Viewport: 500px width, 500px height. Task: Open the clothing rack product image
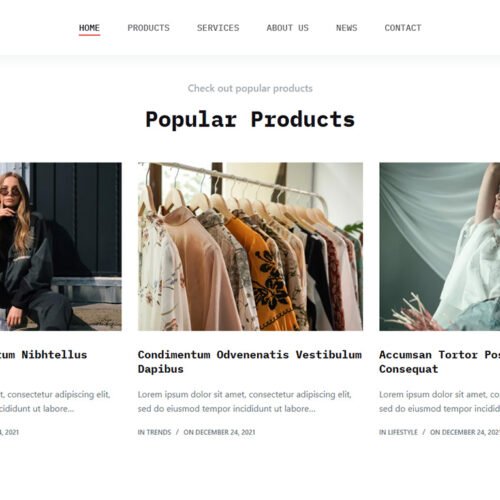point(250,247)
